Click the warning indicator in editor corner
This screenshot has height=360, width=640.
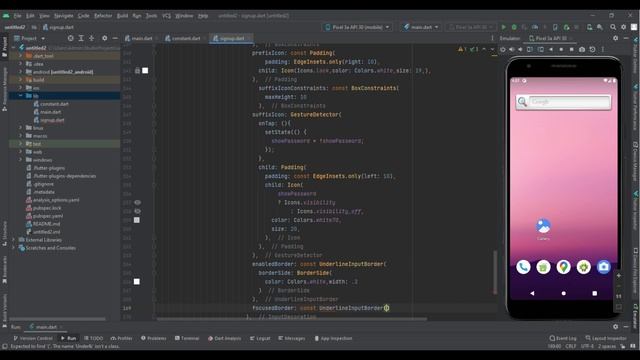click(x=462, y=49)
